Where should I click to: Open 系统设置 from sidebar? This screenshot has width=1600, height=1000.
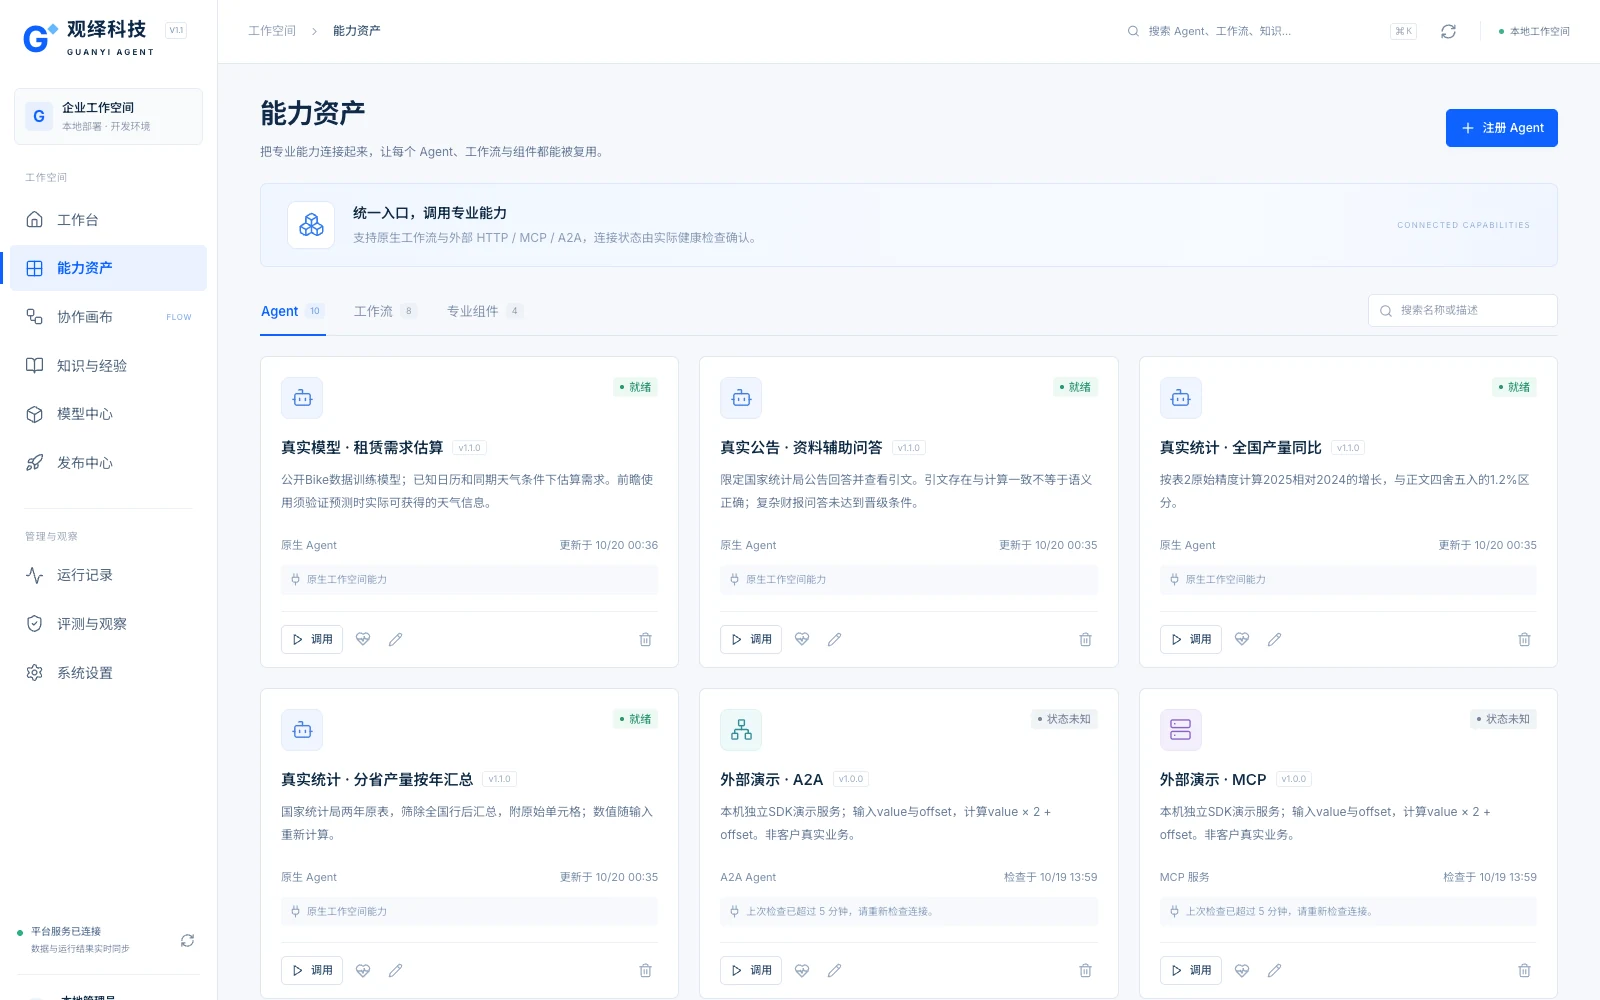108,673
